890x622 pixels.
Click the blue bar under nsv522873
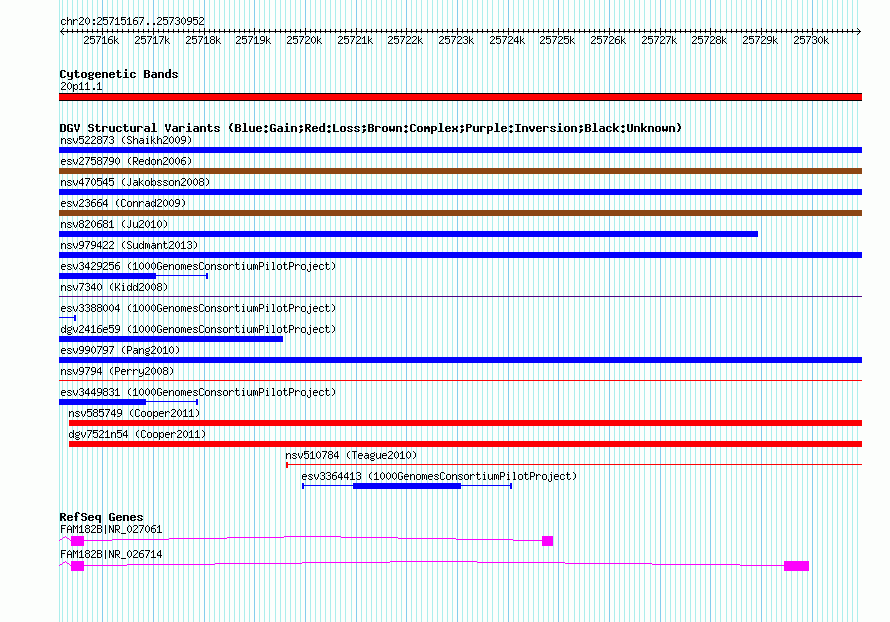tap(460, 150)
